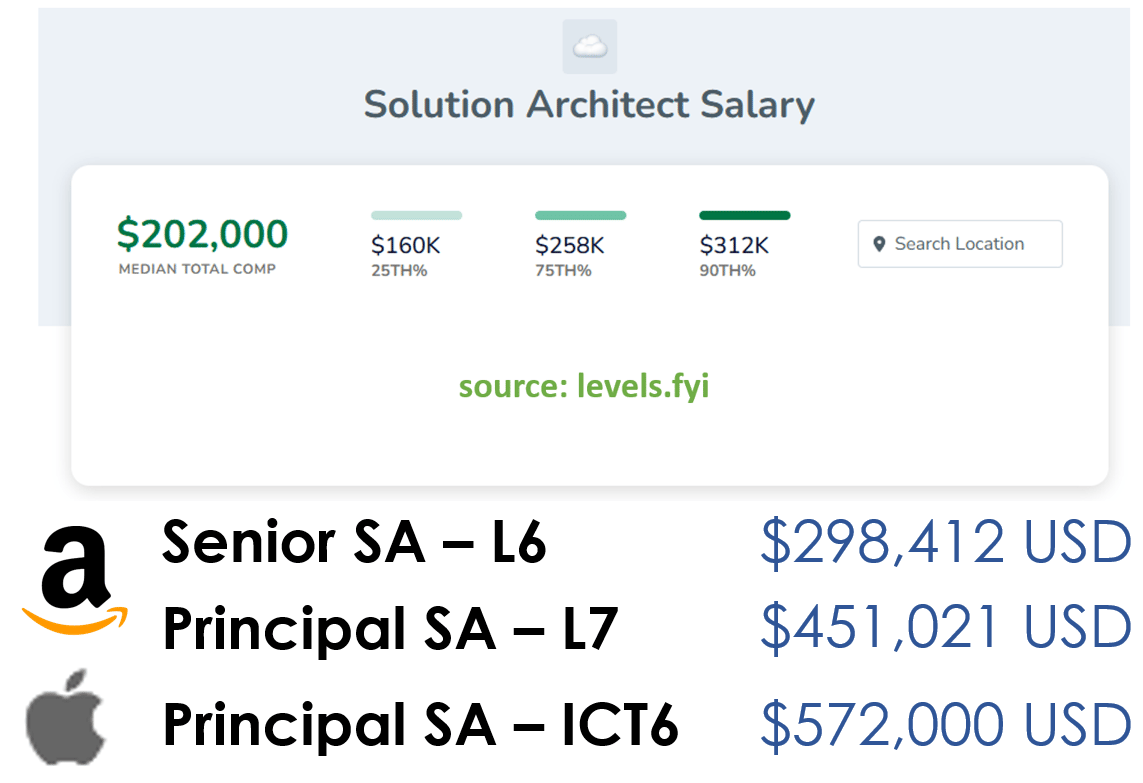Click the $298,412 USD salary amount
Viewport: 1143px width, 783px height.
pyautogui.click(x=946, y=542)
